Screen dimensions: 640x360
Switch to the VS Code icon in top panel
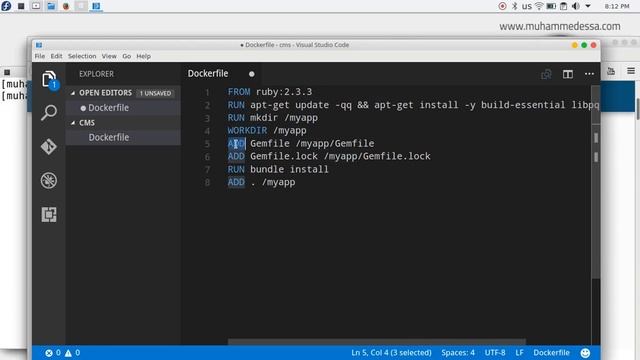(96, 6)
